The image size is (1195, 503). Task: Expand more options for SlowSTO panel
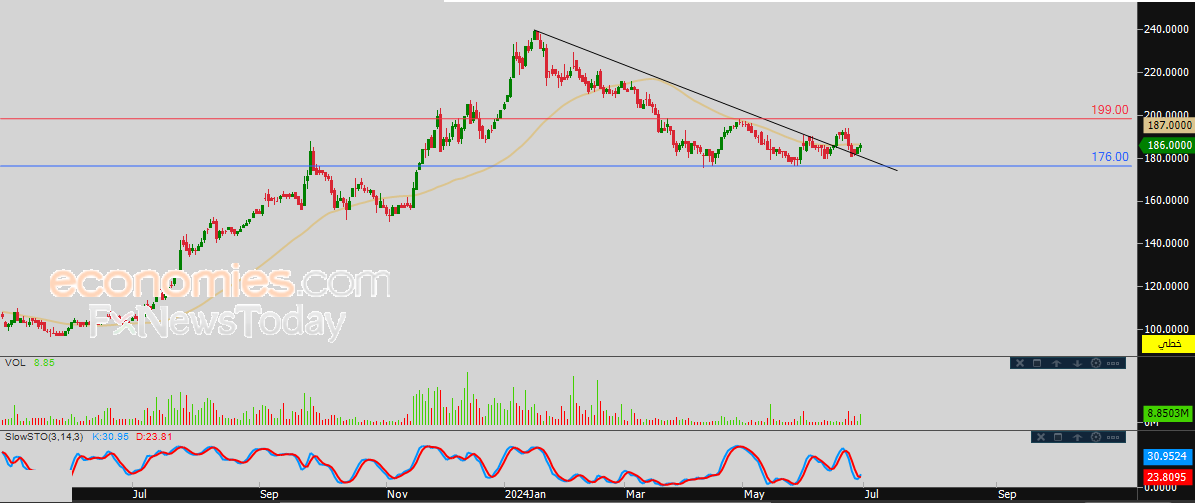[1113, 437]
